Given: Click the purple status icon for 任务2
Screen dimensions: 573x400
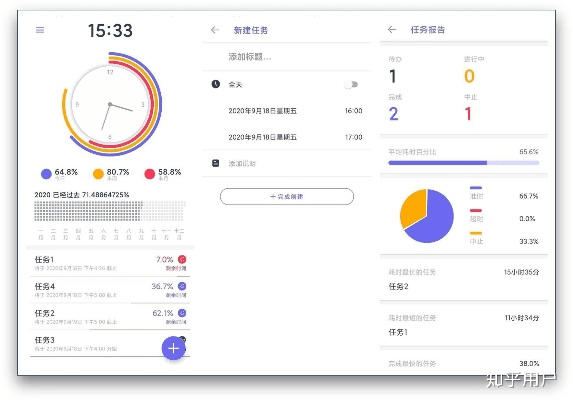Looking at the screenshot, I should pyautogui.click(x=182, y=313).
